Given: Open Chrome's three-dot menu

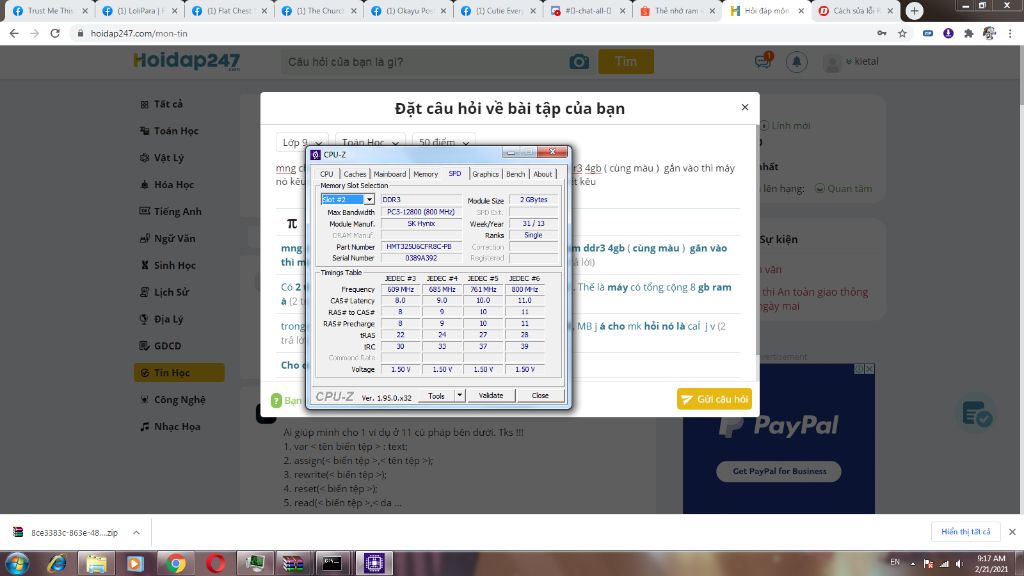Looking at the screenshot, I should click(x=1010, y=33).
